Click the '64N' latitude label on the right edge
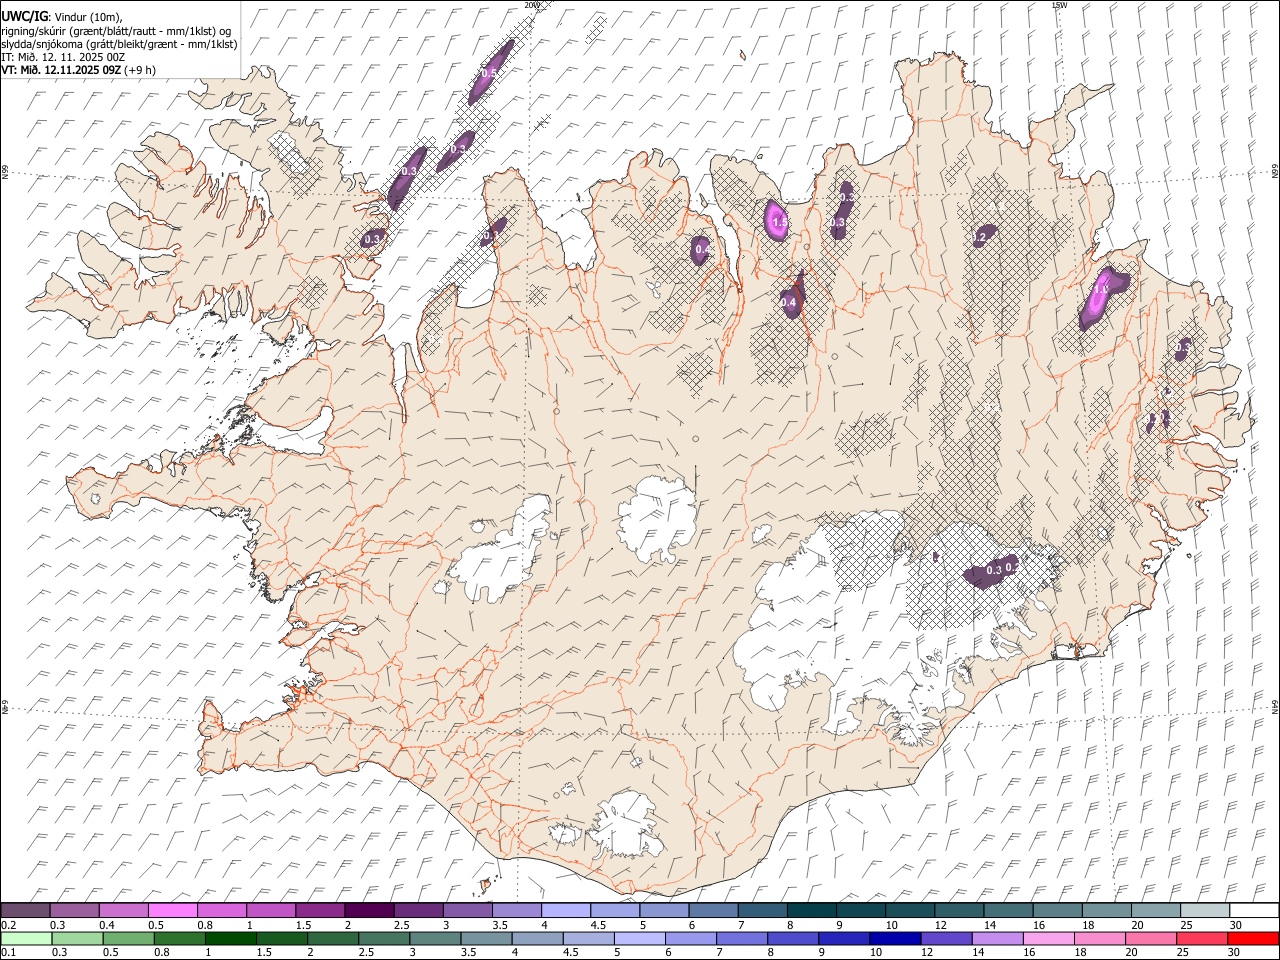The width and height of the screenshot is (1280, 960). (1275, 706)
